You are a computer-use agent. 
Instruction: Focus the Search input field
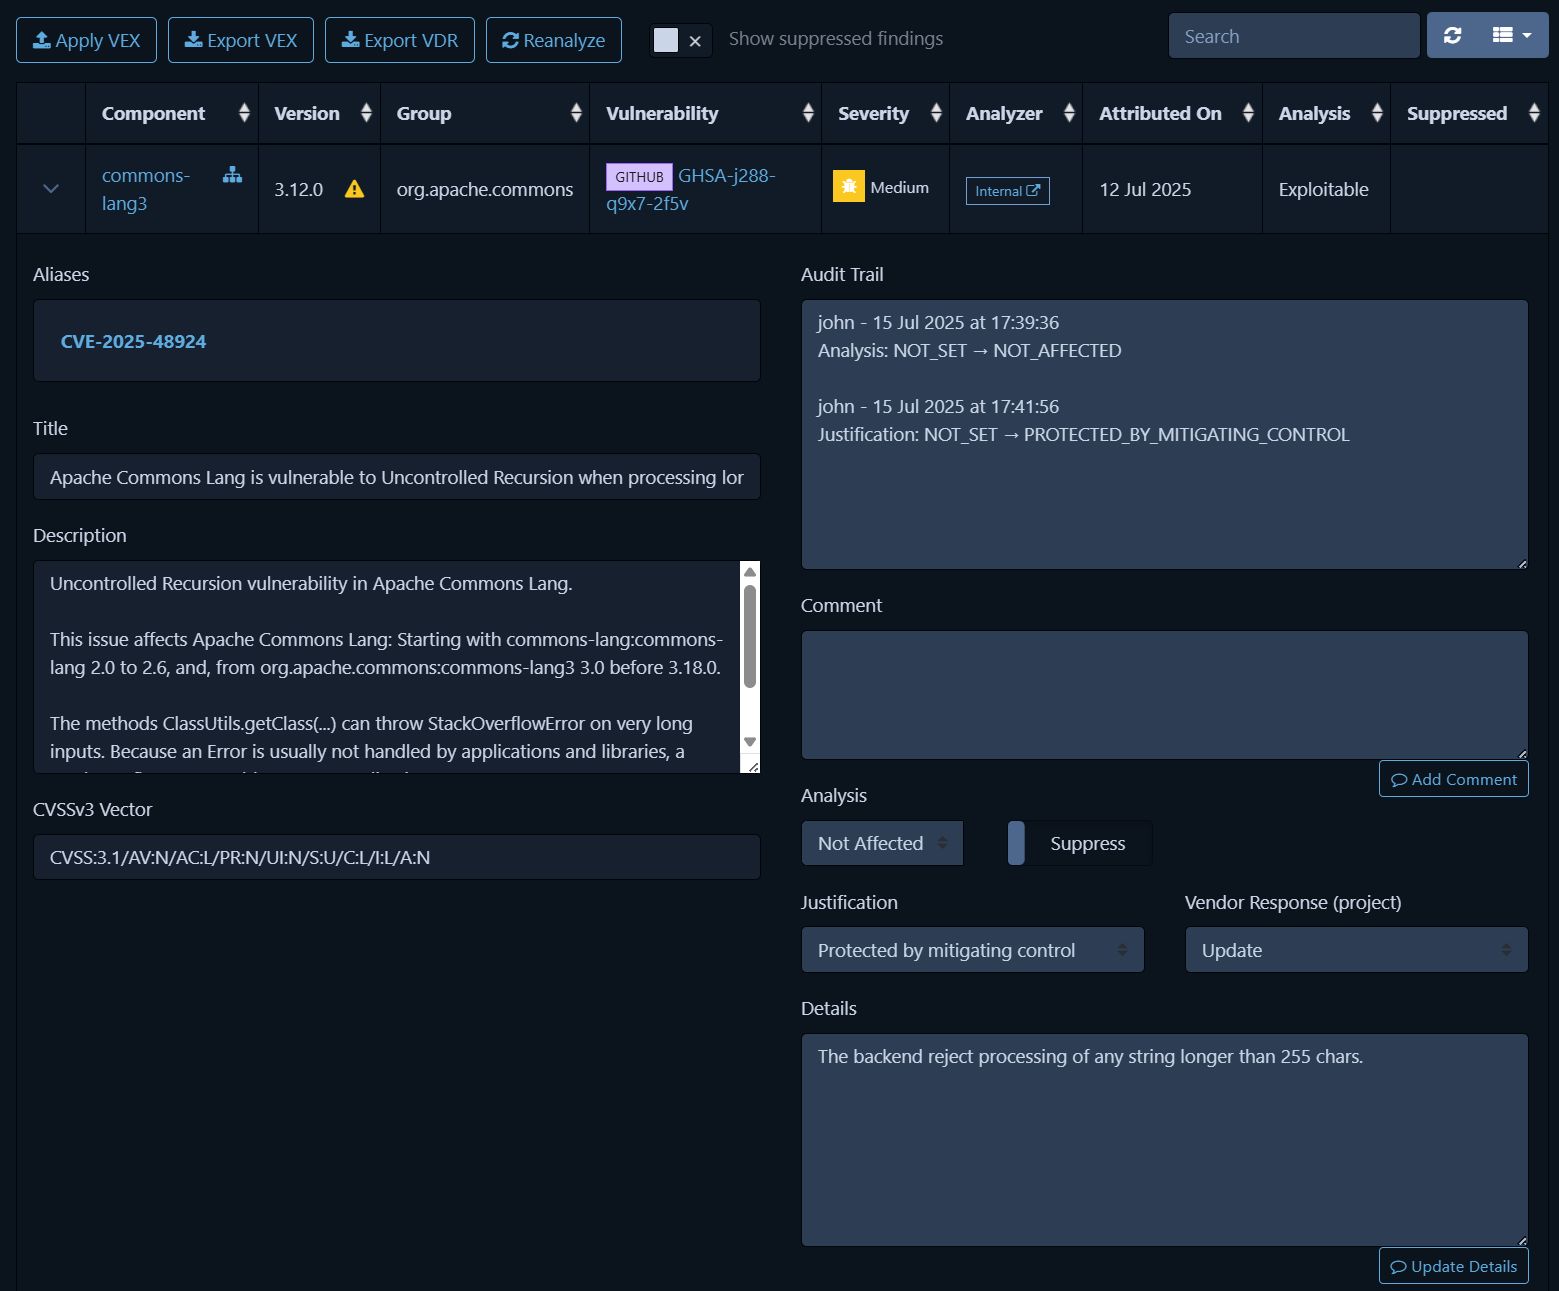(1294, 36)
